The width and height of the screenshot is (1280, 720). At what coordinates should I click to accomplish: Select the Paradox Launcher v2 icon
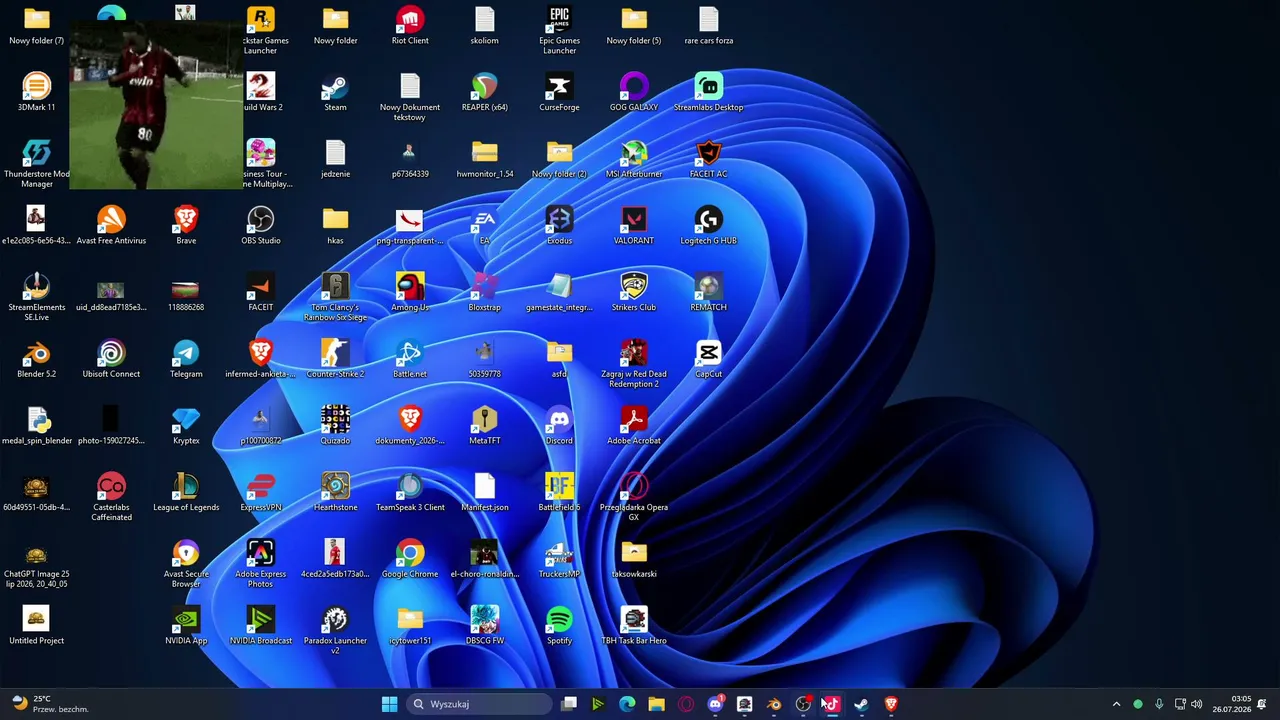335,630
